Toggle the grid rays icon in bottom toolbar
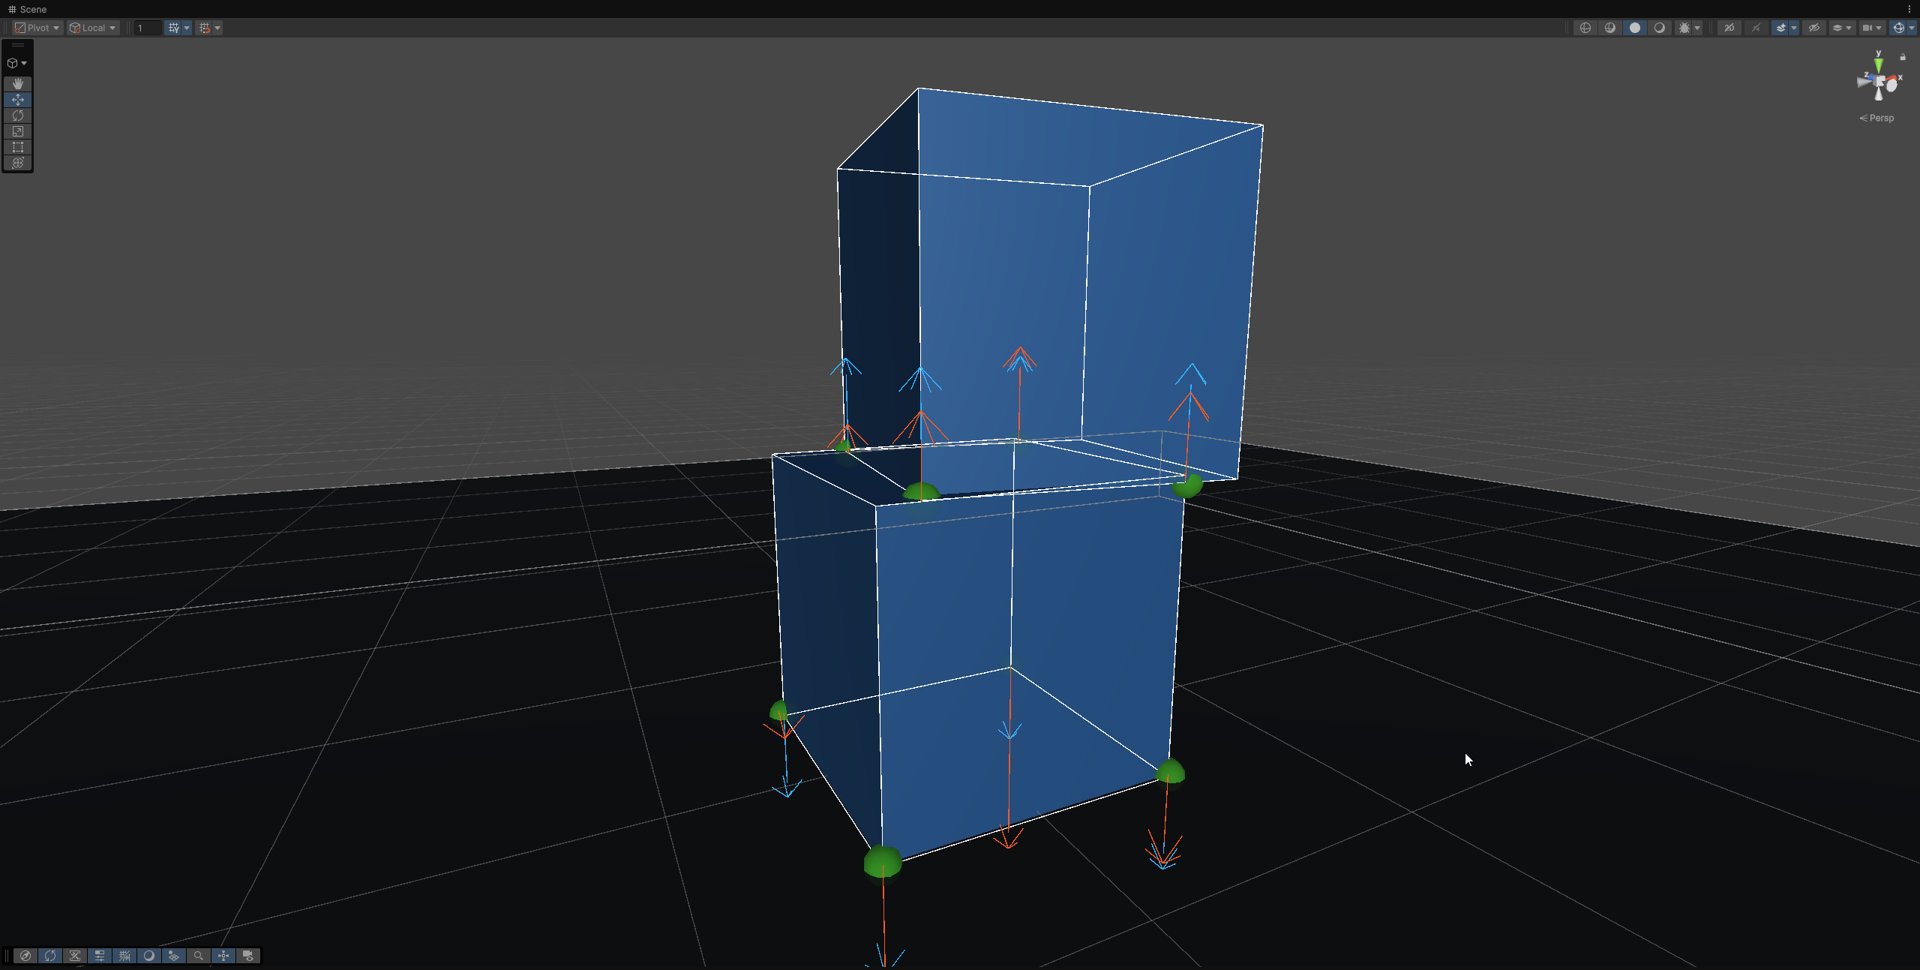The image size is (1920, 970). pyautogui.click(x=125, y=956)
